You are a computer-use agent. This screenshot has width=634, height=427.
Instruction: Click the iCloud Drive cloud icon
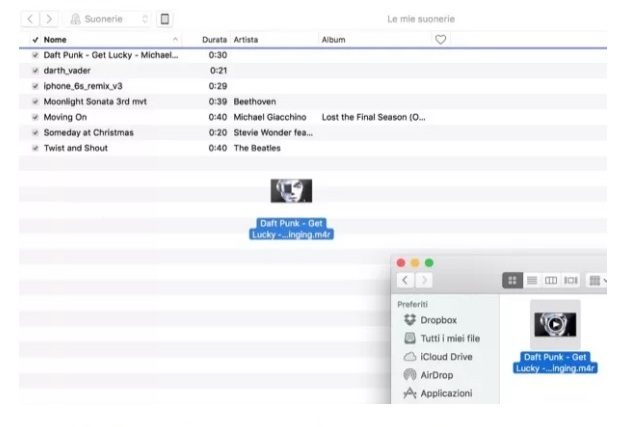pyautogui.click(x=410, y=357)
